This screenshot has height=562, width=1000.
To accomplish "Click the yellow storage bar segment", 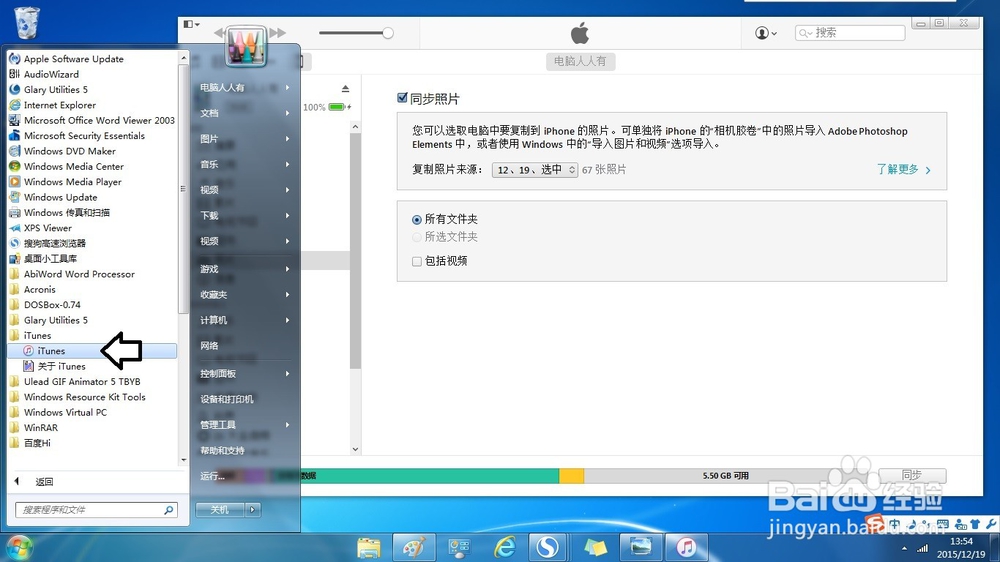I will point(571,476).
